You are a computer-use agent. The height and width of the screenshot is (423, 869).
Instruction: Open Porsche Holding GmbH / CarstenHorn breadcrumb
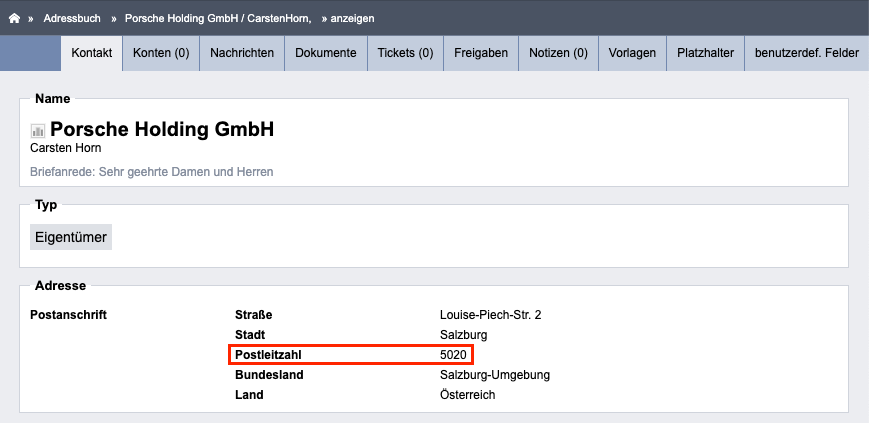[218, 18]
